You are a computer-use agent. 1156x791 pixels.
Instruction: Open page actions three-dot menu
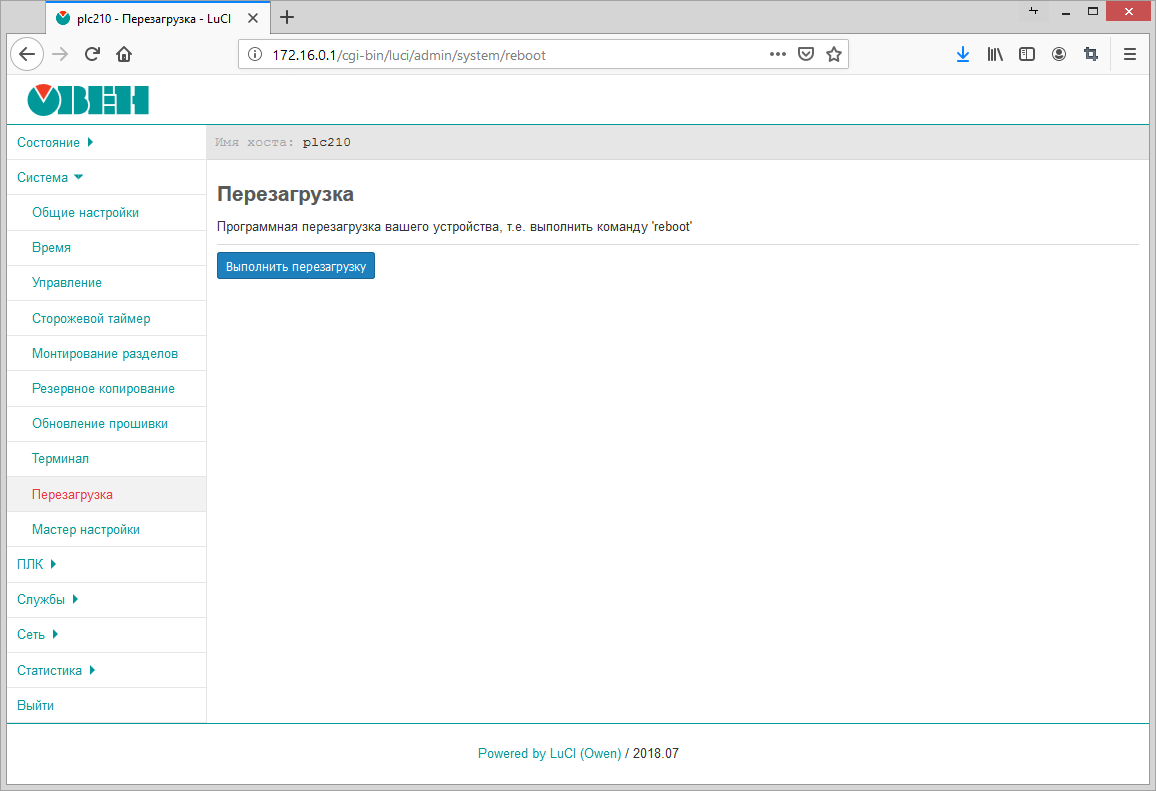coord(777,55)
